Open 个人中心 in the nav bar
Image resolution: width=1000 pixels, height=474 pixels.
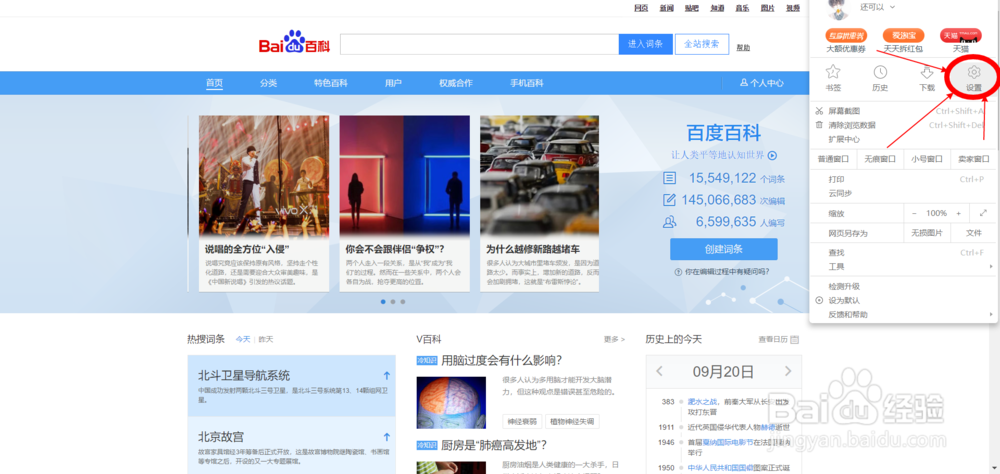pyautogui.click(x=761, y=83)
